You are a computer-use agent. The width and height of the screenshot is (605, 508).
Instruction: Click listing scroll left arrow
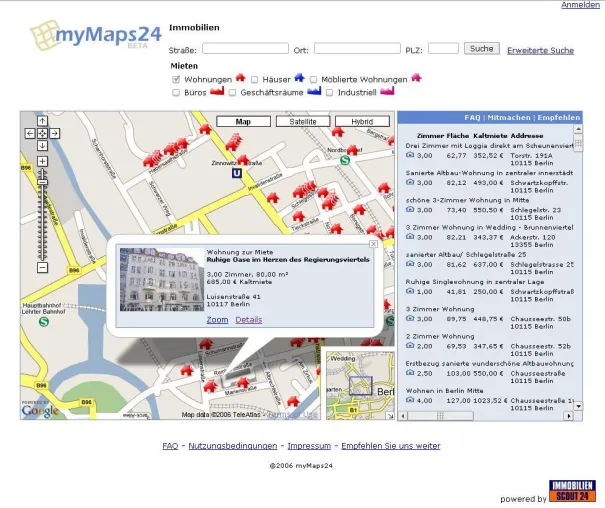click(403, 416)
